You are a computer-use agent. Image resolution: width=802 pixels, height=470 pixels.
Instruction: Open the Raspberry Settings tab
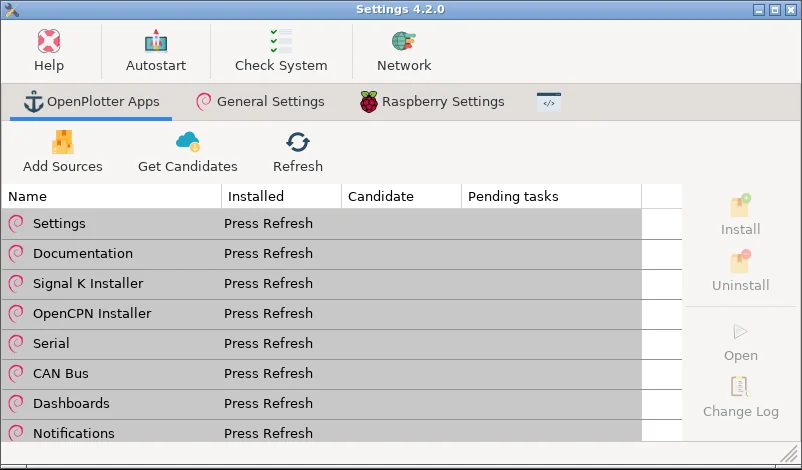pyautogui.click(x=432, y=102)
